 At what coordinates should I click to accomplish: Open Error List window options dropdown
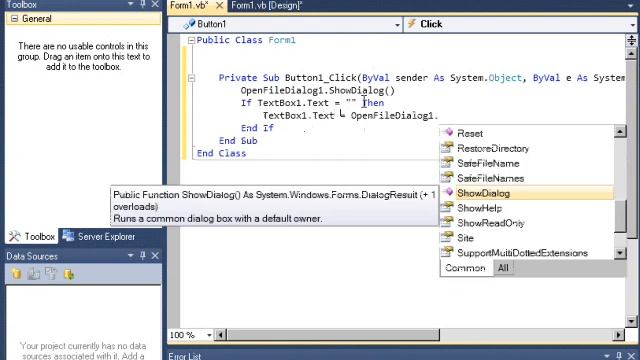(607, 356)
